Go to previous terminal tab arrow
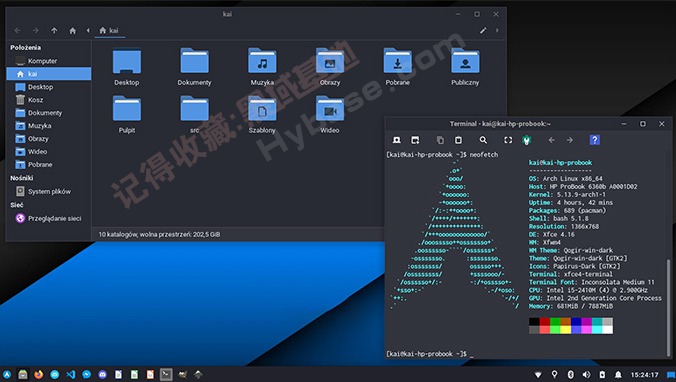676x382 pixels. point(551,140)
